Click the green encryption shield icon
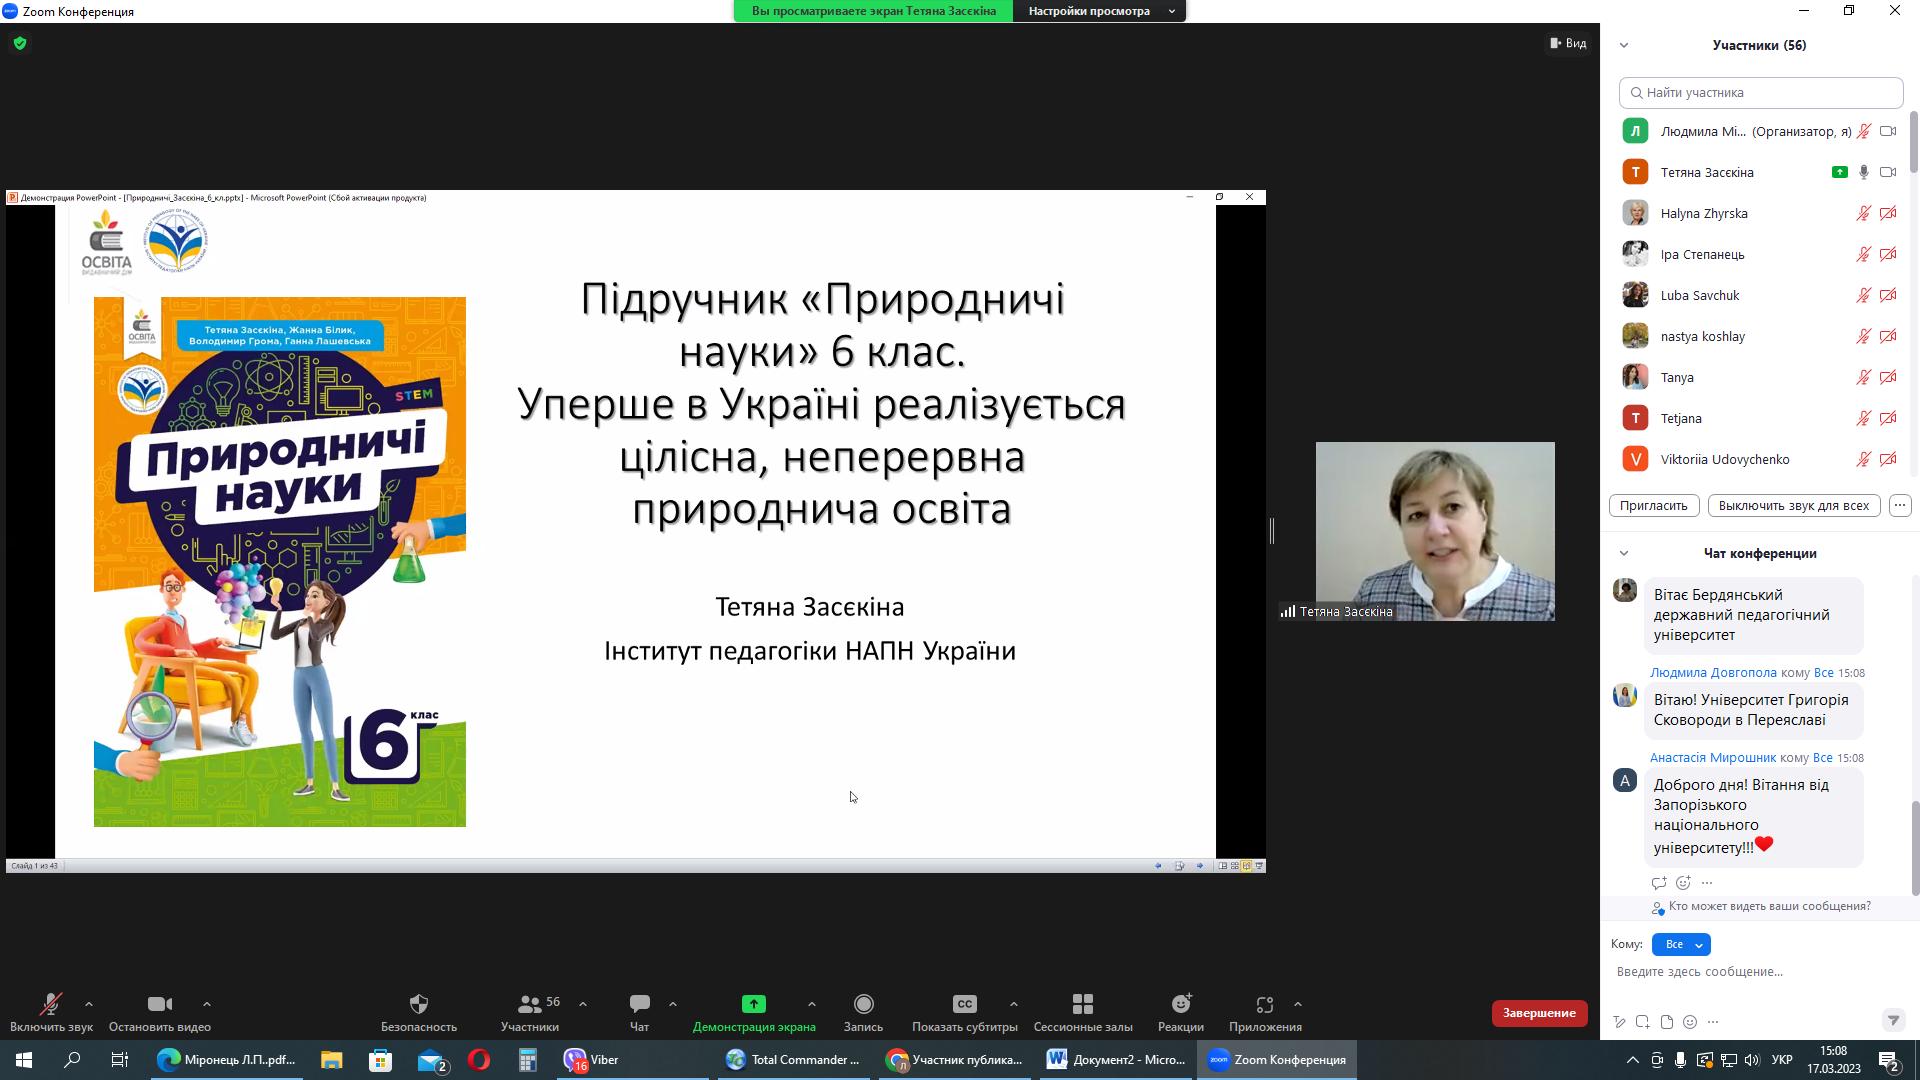Screen dimensions: 1920x1080 (20, 44)
